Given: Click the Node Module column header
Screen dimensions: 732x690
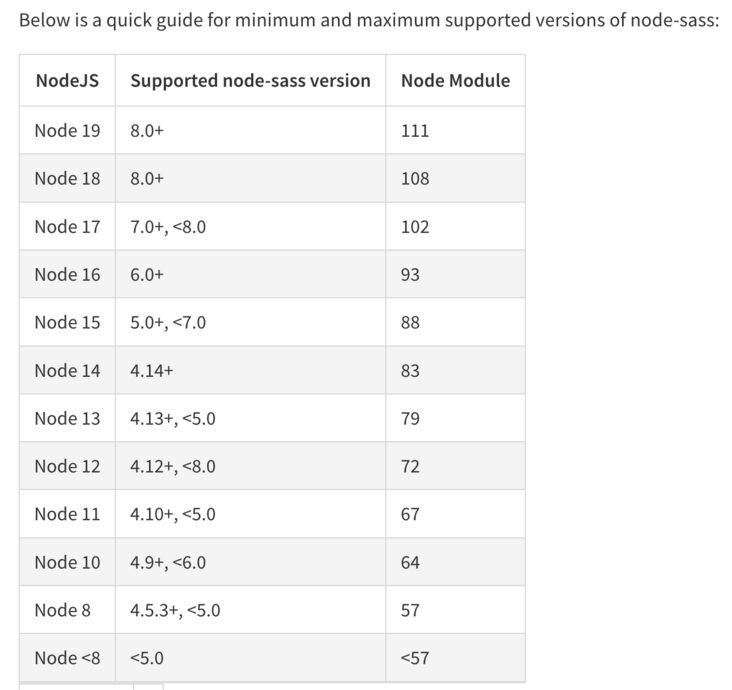Looking at the screenshot, I should [x=455, y=81].
